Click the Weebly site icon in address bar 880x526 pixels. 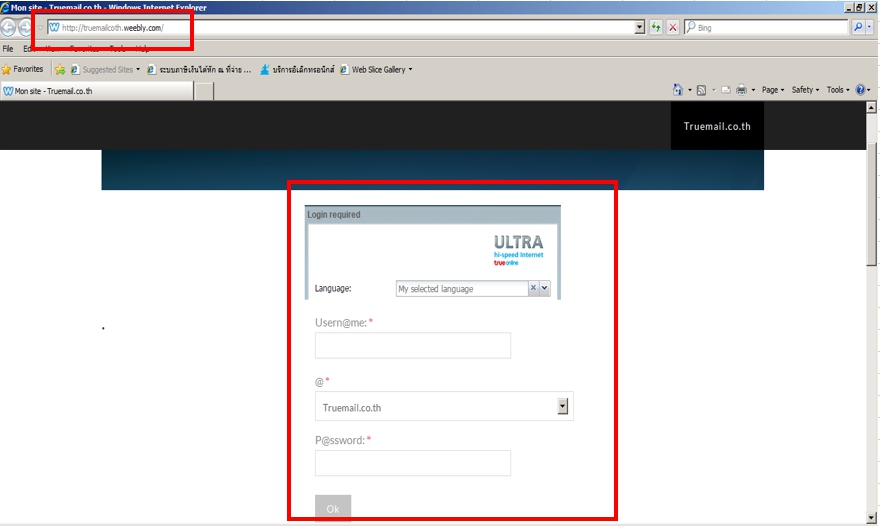coord(54,27)
